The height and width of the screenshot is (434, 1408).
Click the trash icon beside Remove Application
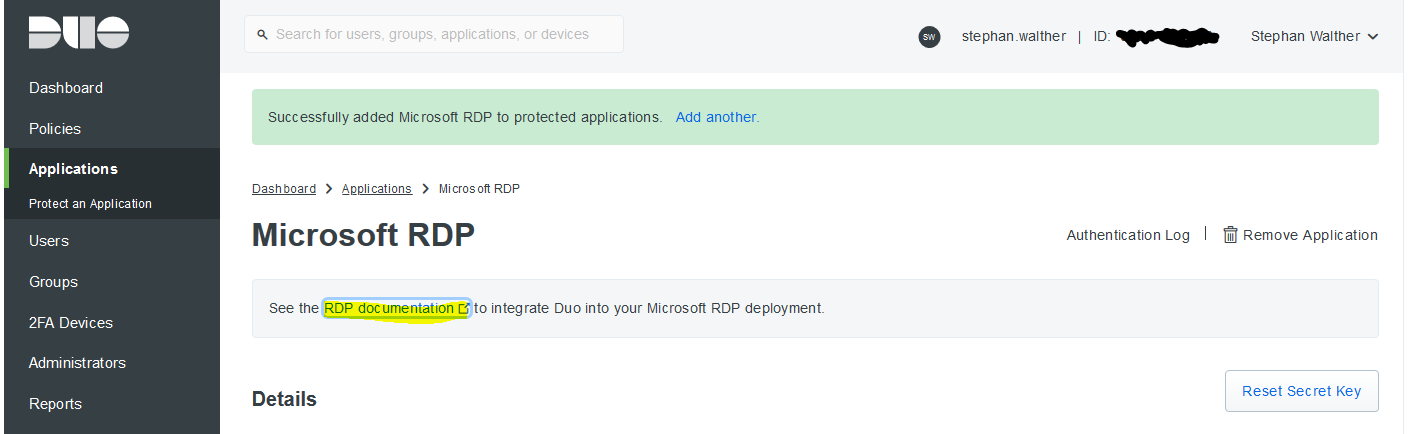coord(1231,235)
